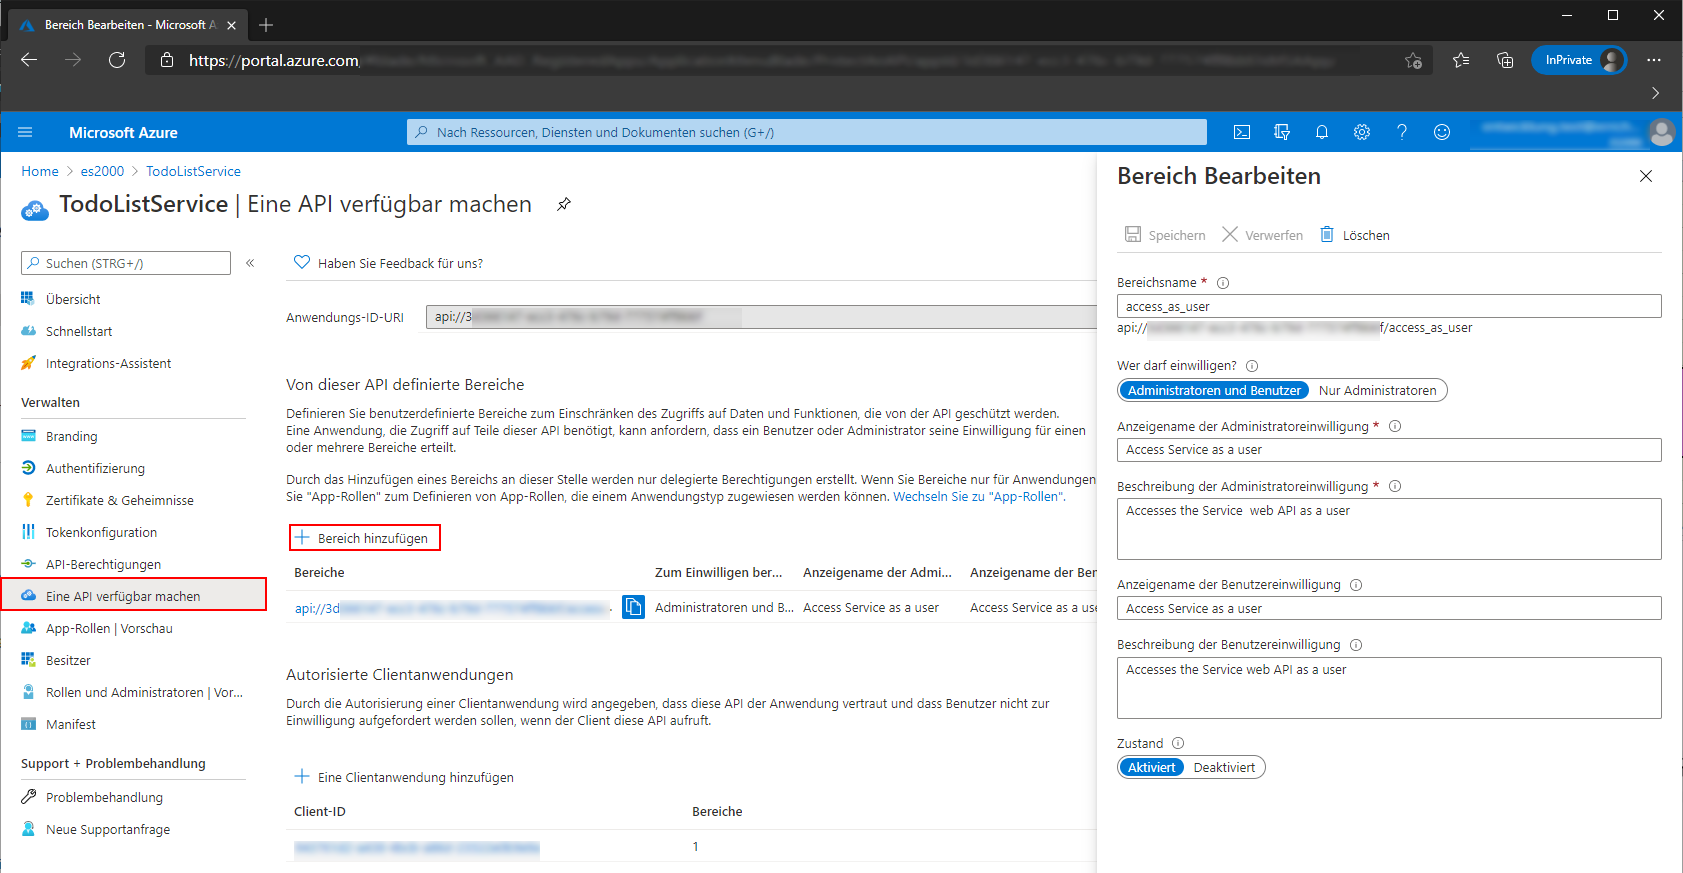The width and height of the screenshot is (1683, 873).
Task: Open the help question mark menu
Action: [1402, 132]
